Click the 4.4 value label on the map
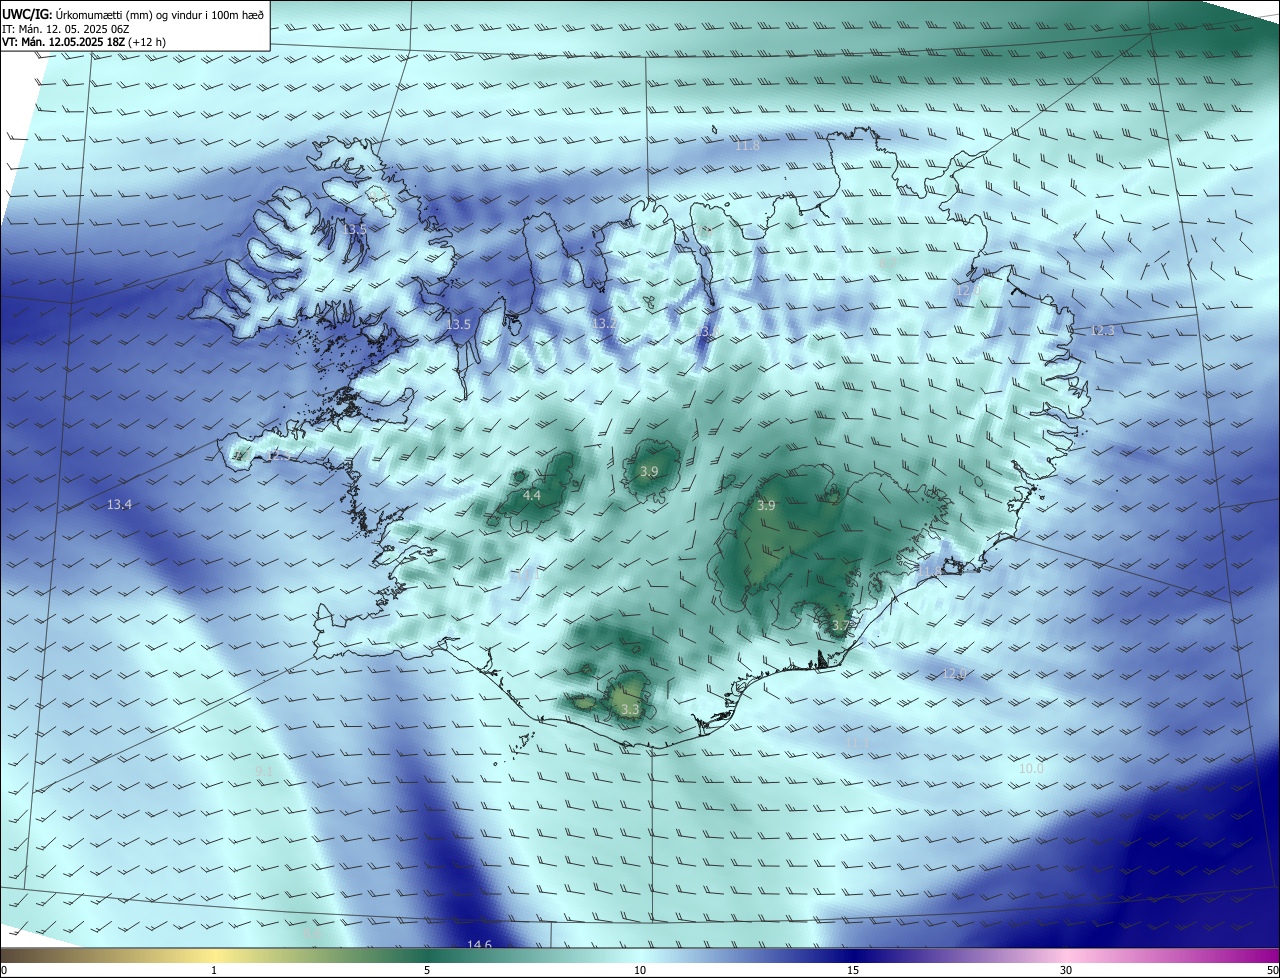 coord(532,495)
